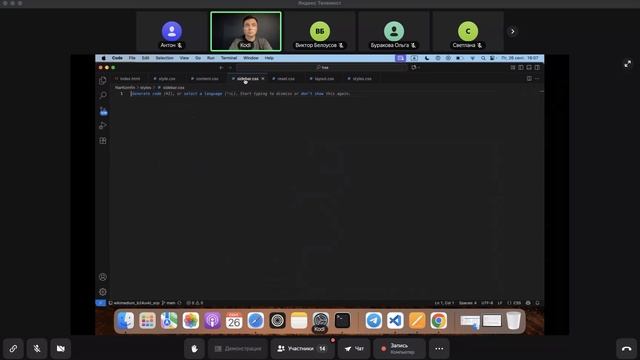Open Finder in the Dock
Screen dimensions: 640x360
[x=125, y=320]
